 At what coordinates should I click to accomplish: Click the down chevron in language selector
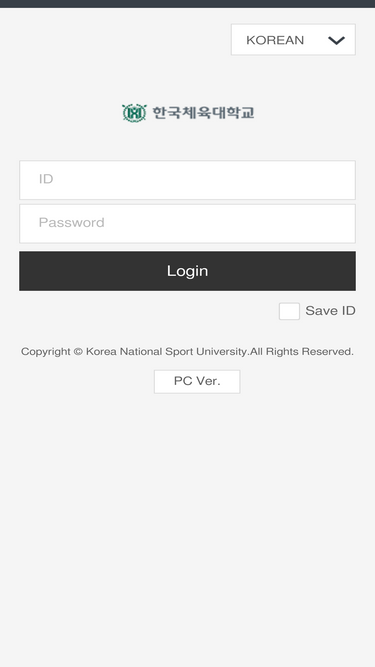[x=336, y=40]
